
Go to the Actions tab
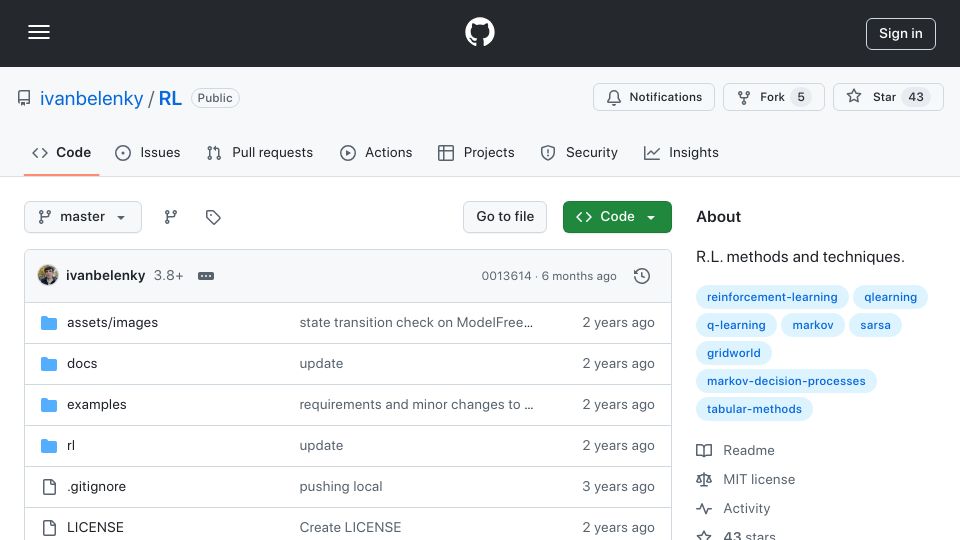pyautogui.click(x=376, y=152)
